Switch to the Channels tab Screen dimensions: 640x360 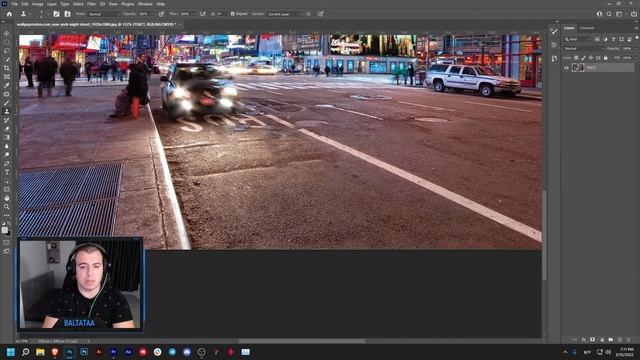coord(587,28)
